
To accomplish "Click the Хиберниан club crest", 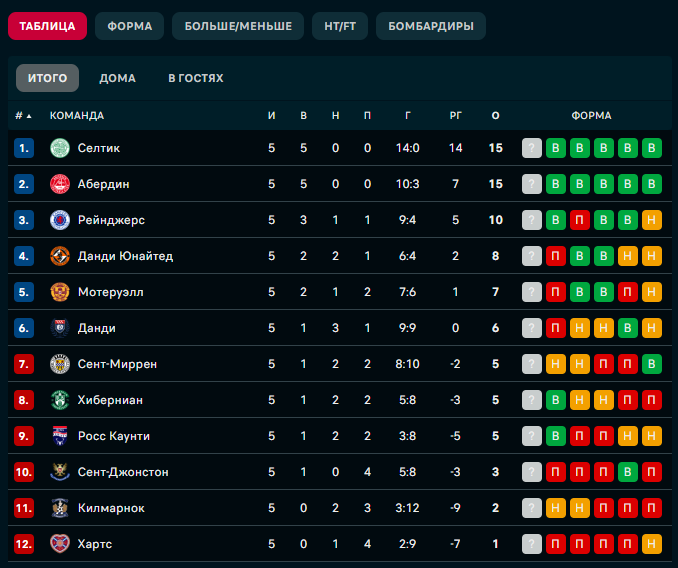I will (x=60, y=400).
